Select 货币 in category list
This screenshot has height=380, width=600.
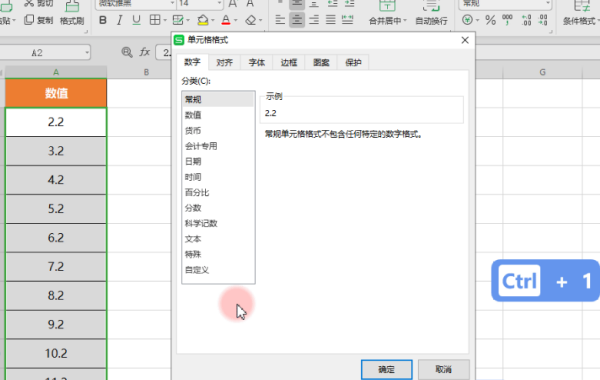click(218, 130)
